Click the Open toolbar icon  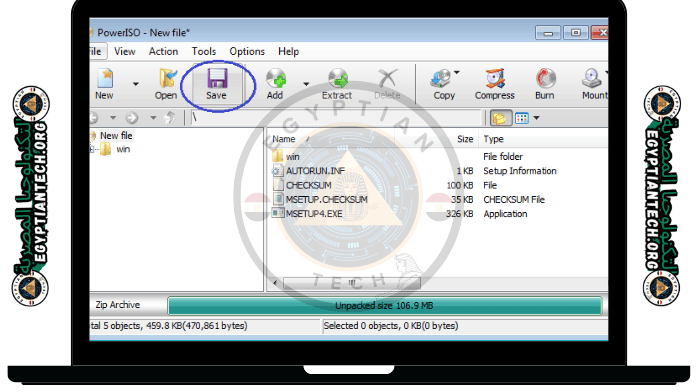point(166,84)
